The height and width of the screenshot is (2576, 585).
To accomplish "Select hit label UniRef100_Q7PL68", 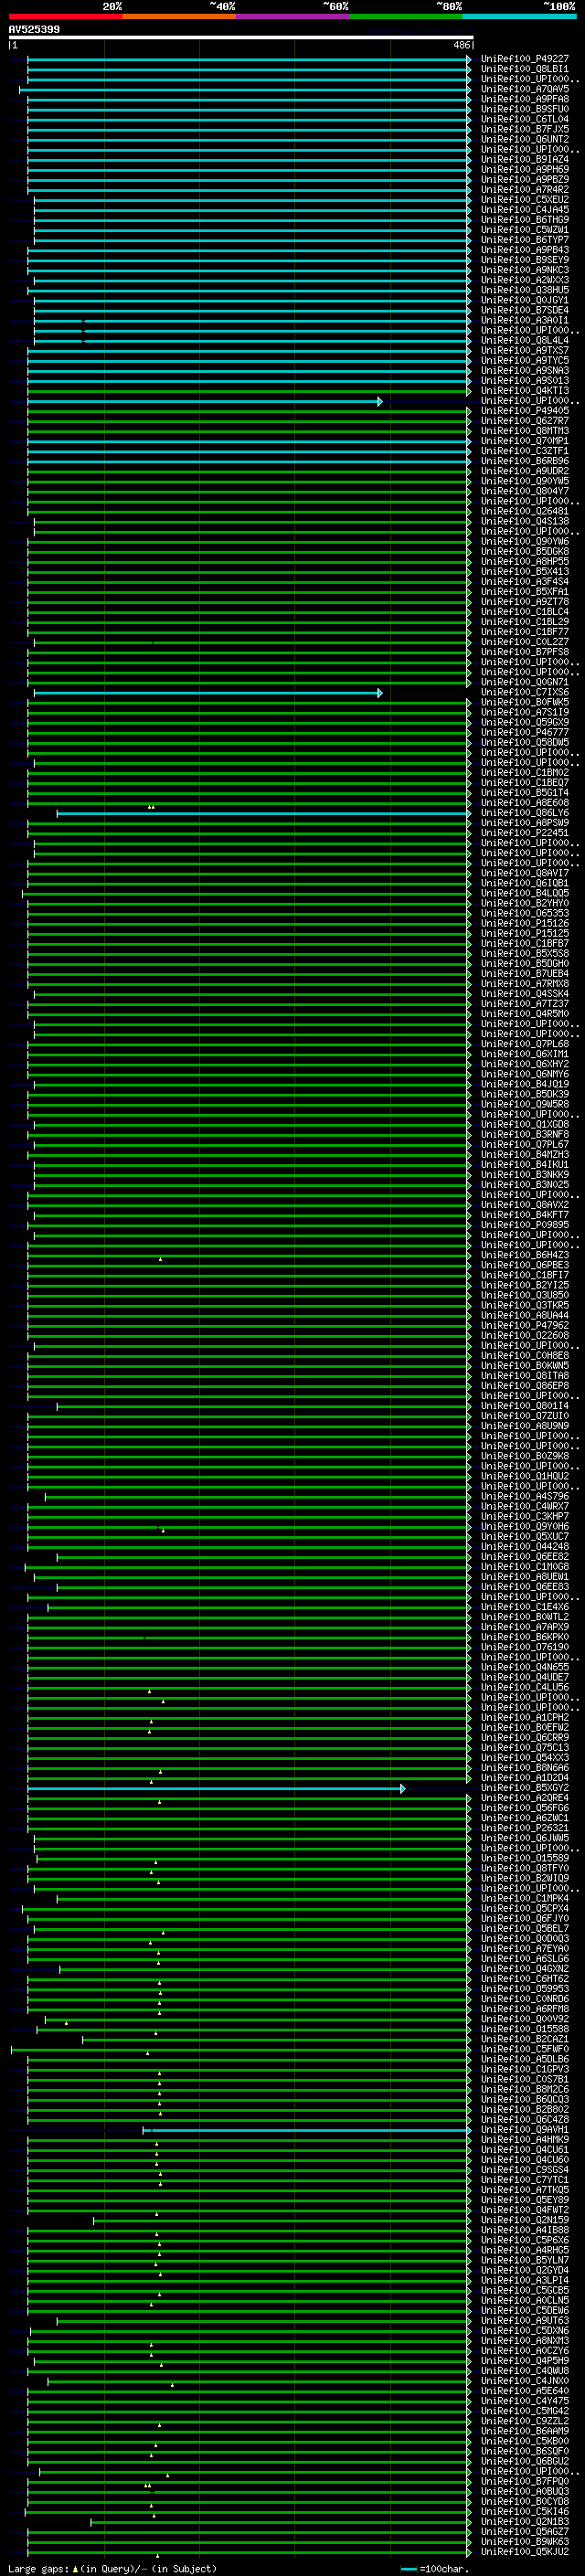I will click(525, 1044).
